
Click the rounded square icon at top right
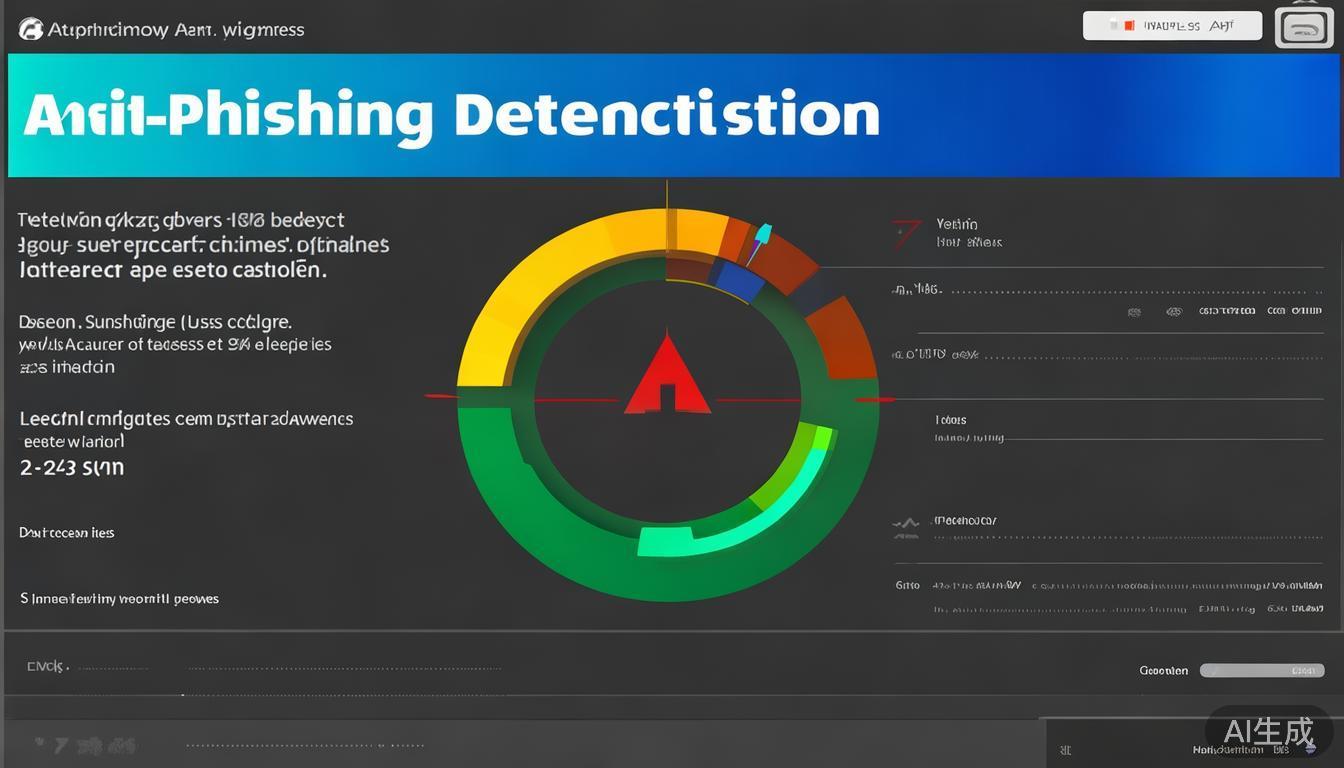(x=1304, y=27)
